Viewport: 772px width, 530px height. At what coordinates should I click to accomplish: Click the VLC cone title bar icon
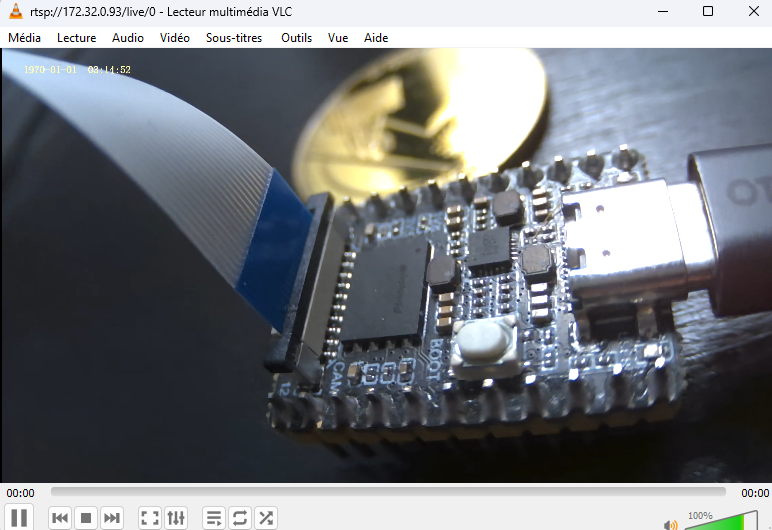[x=16, y=11]
